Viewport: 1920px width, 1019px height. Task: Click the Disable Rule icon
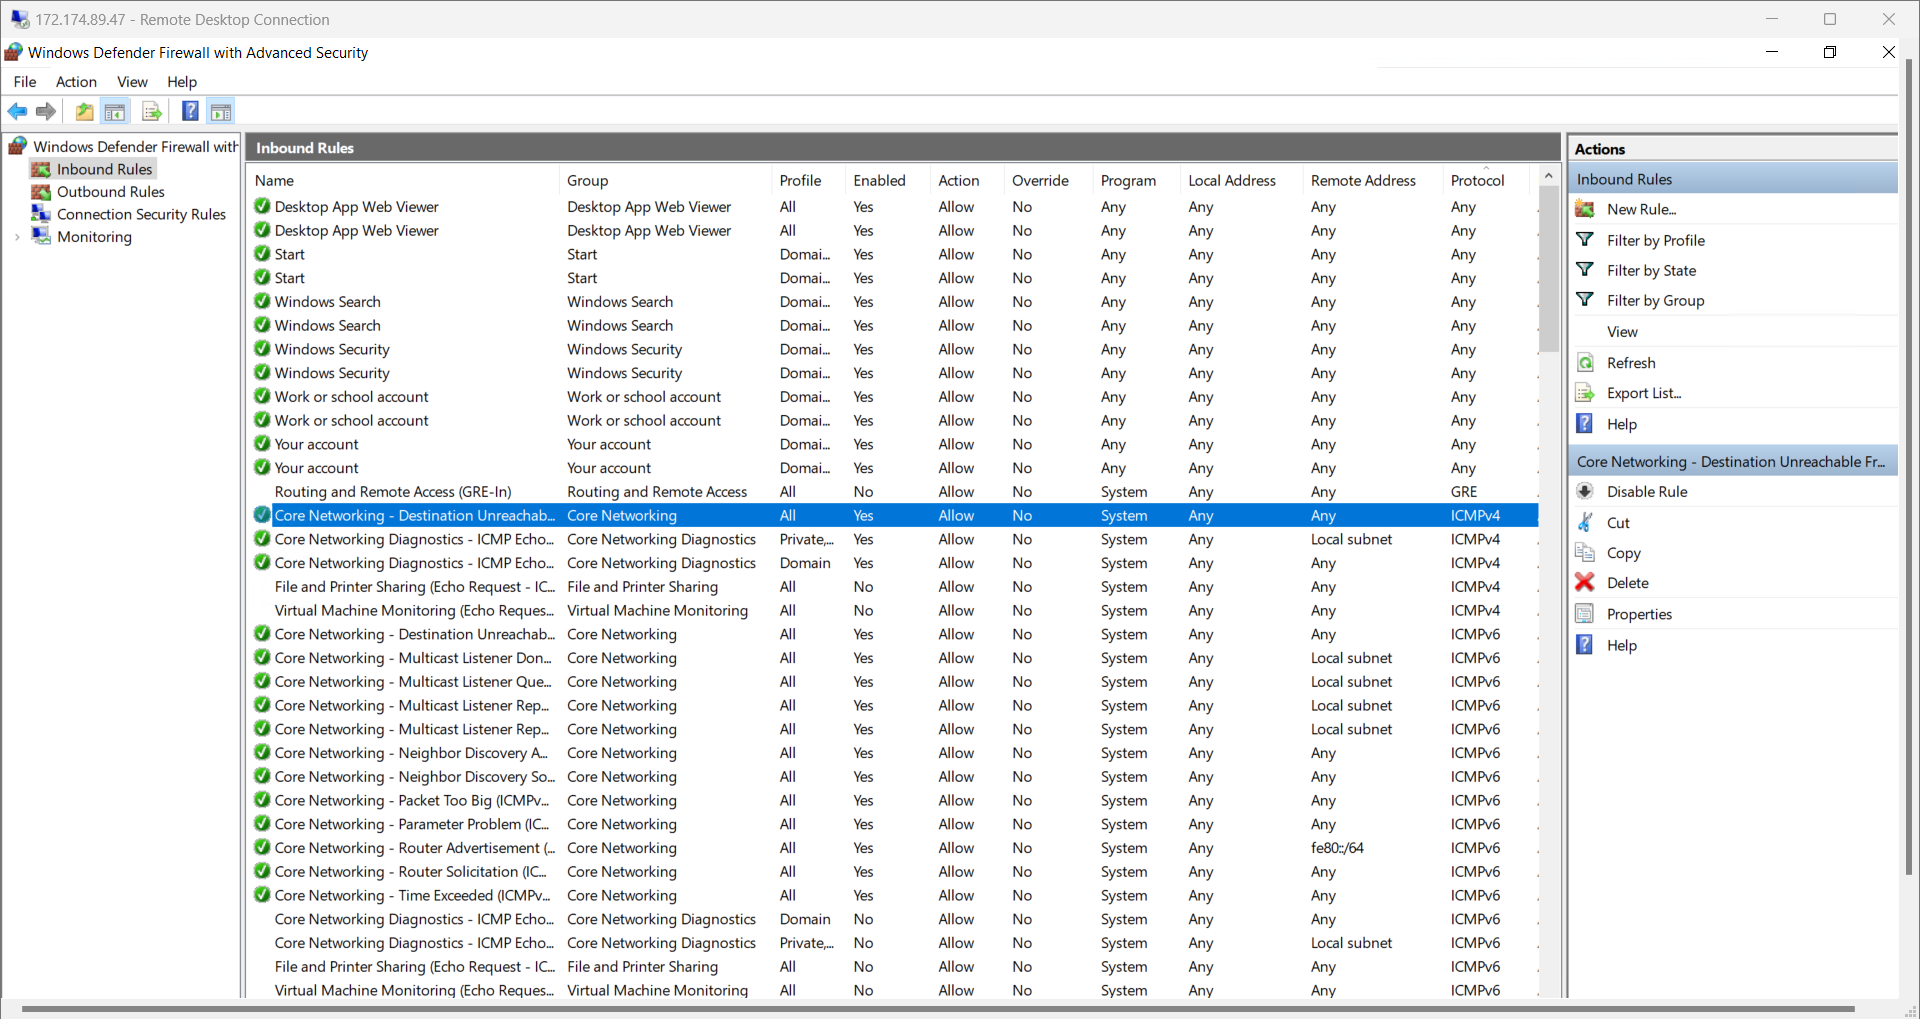pos(1585,491)
